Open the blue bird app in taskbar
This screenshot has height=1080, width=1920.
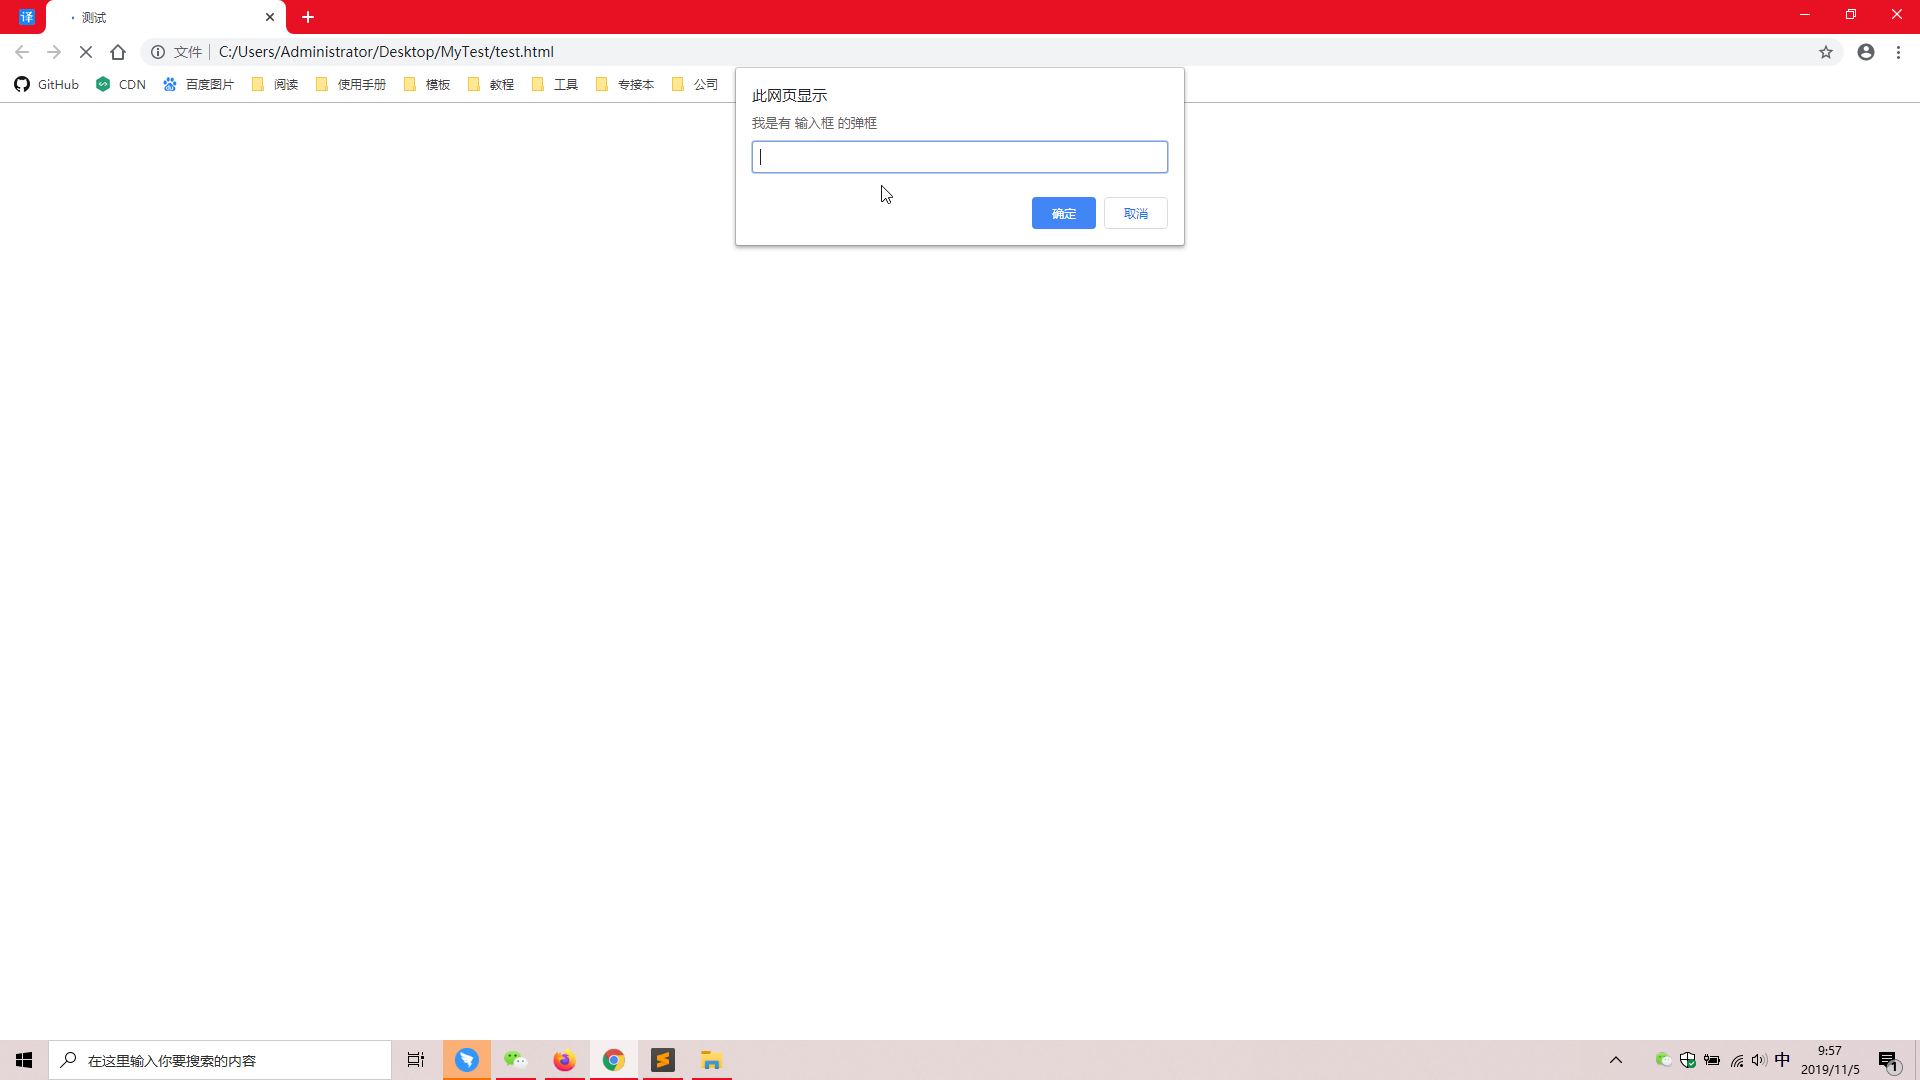click(467, 1060)
